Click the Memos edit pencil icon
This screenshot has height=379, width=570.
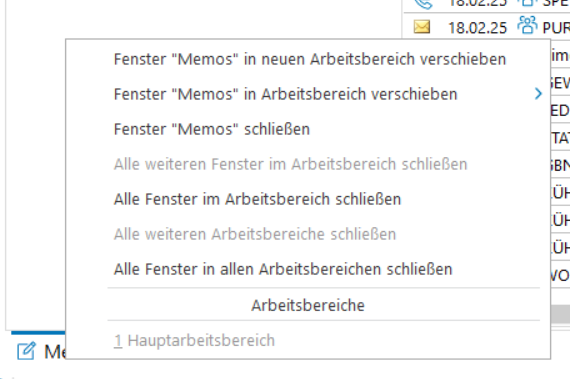(x=26, y=351)
